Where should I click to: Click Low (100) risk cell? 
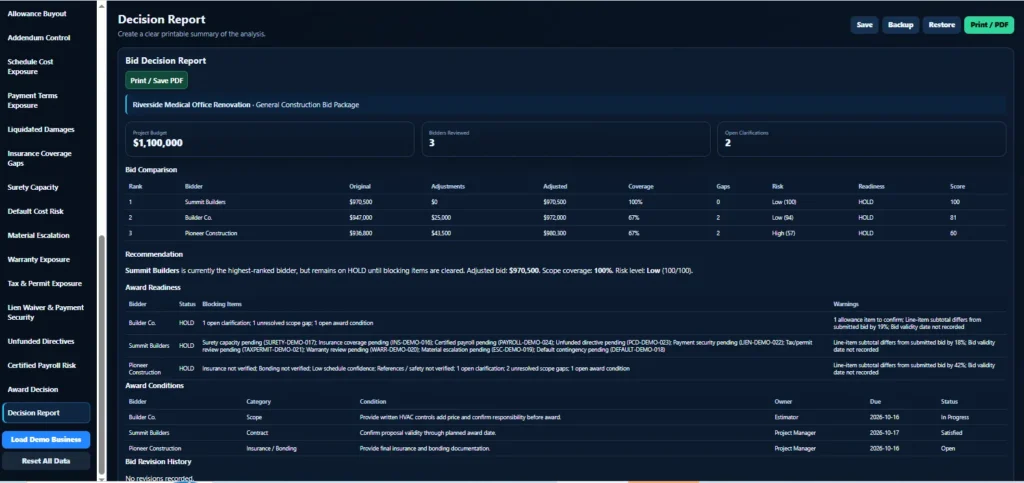[784, 202]
